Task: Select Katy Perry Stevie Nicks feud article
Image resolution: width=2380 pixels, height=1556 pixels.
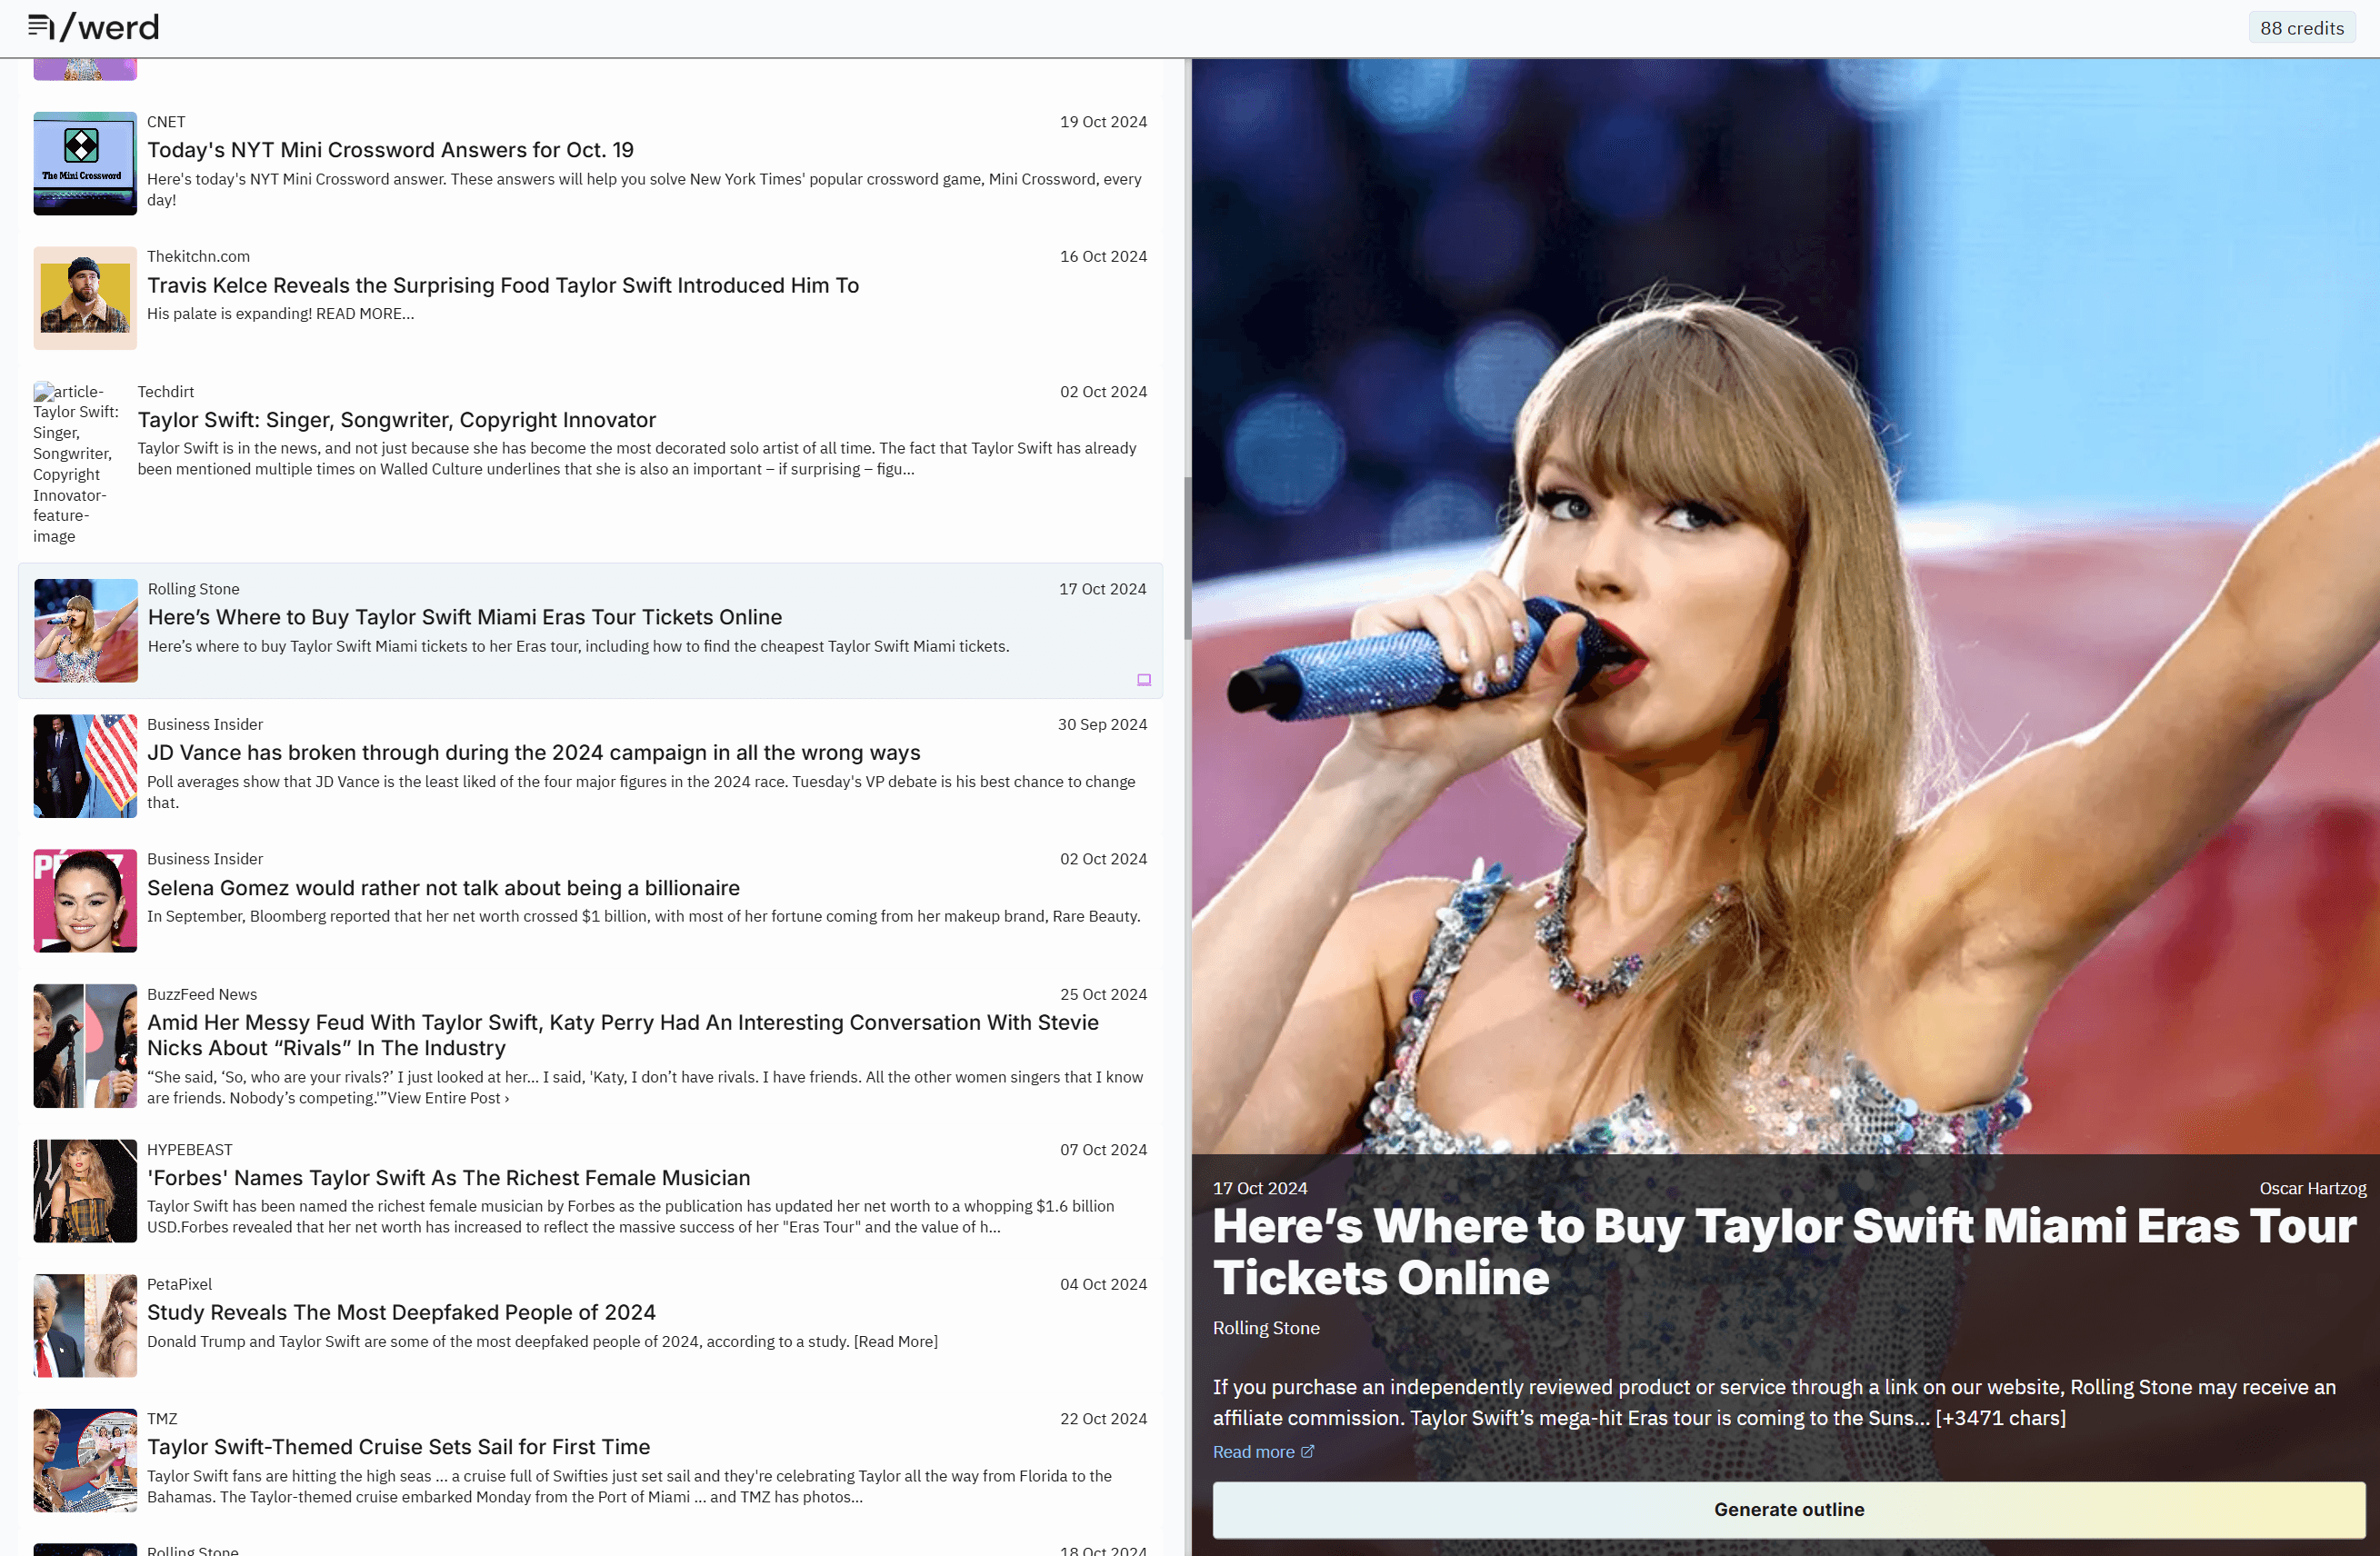Action: tap(623, 1035)
